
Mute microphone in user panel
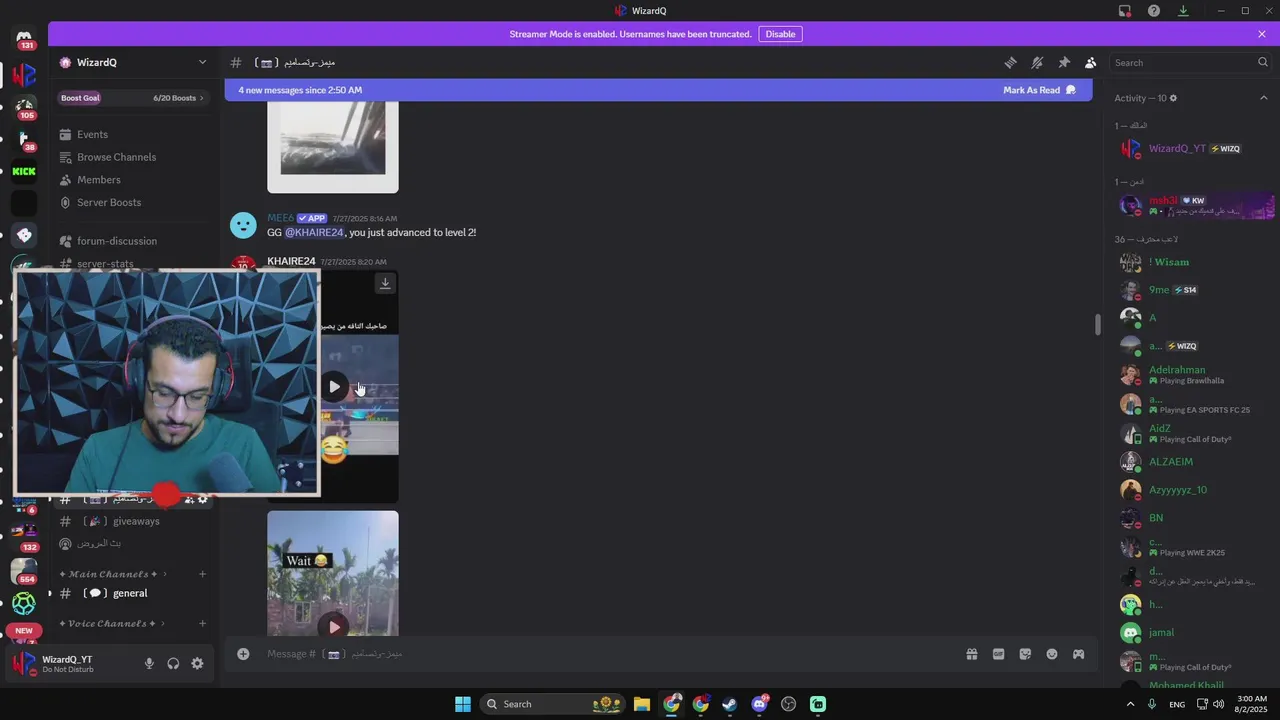pyautogui.click(x=149, y=663)
